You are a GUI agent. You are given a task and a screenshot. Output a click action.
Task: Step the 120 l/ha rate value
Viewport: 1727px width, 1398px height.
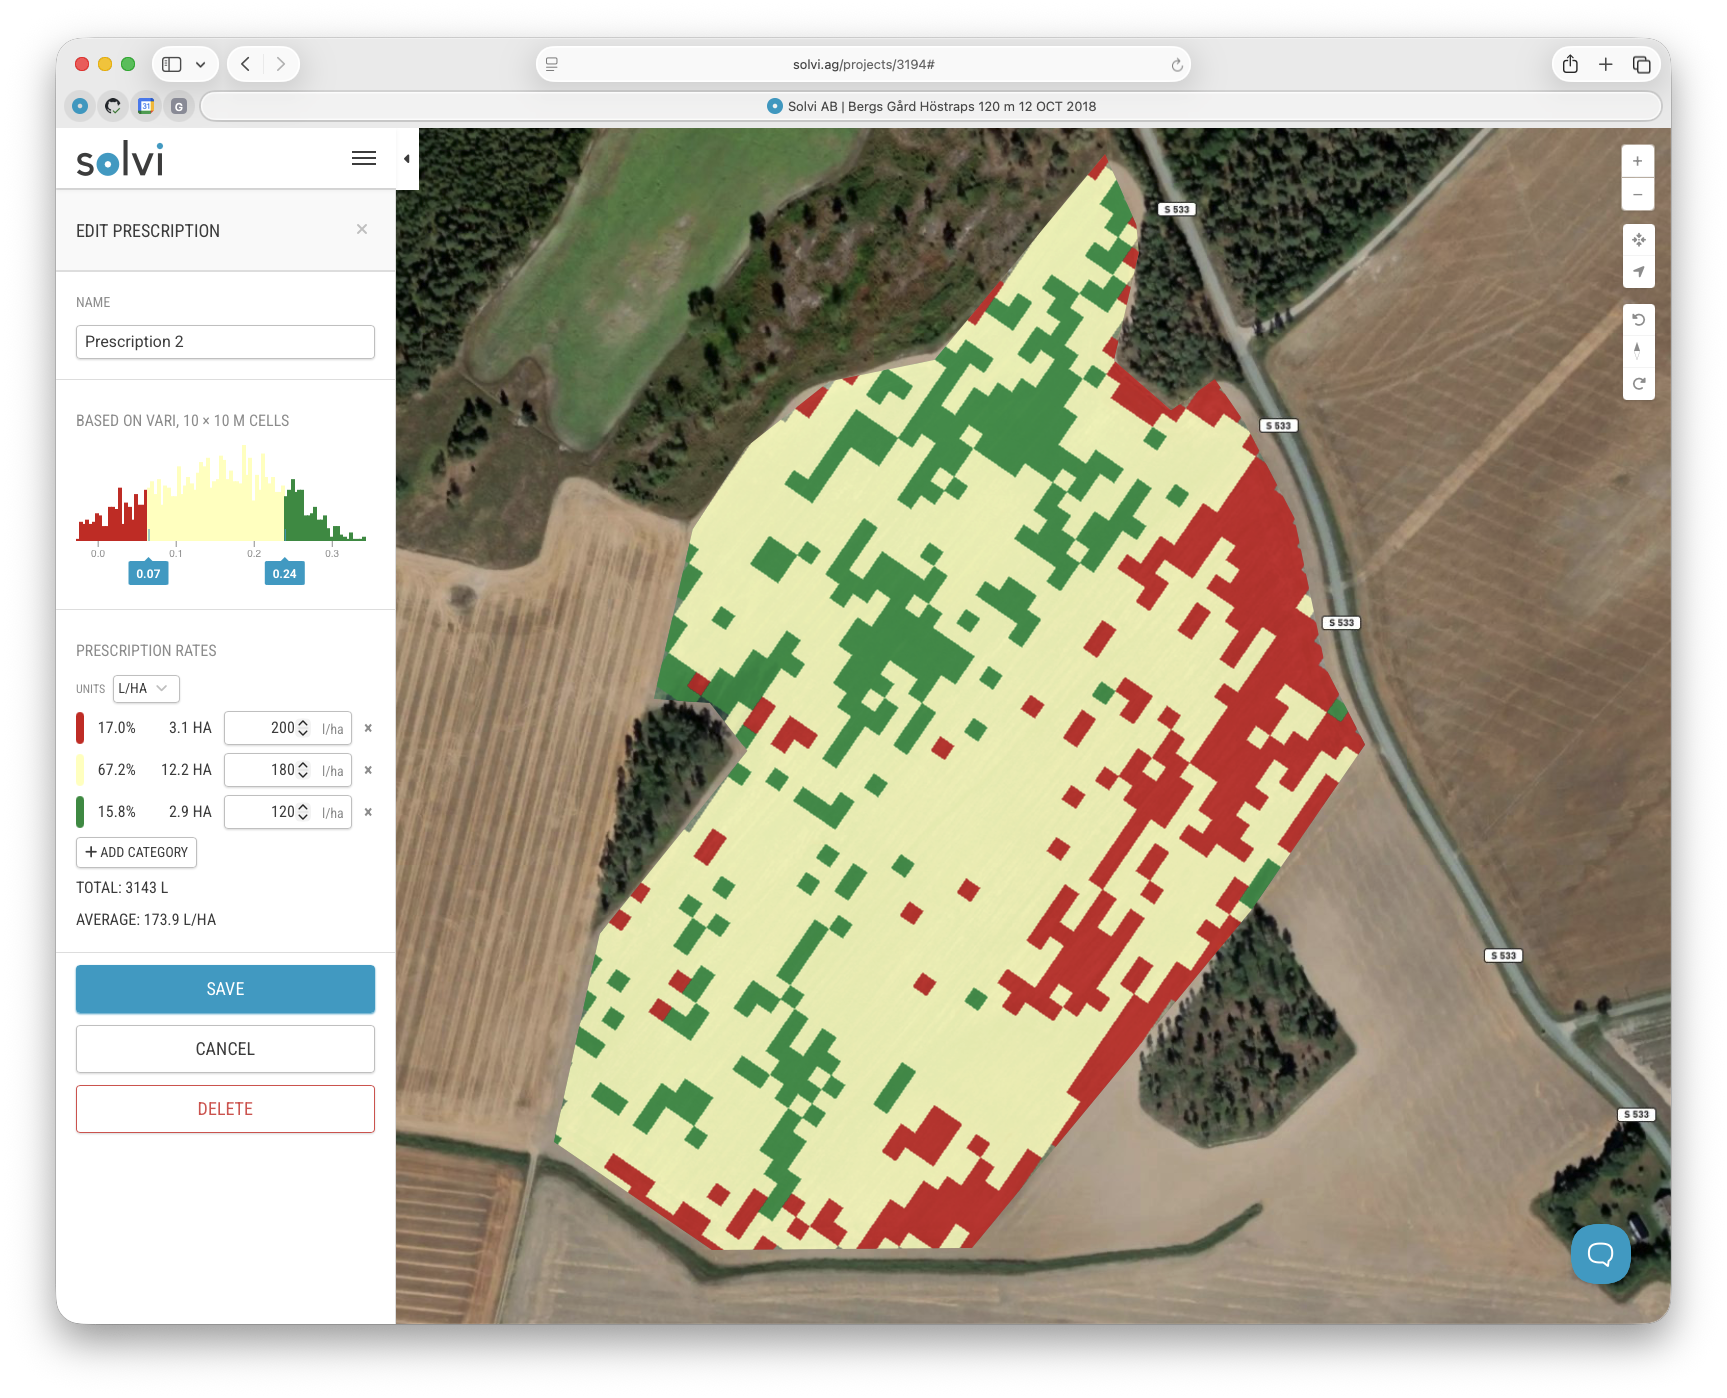(303, 812)
